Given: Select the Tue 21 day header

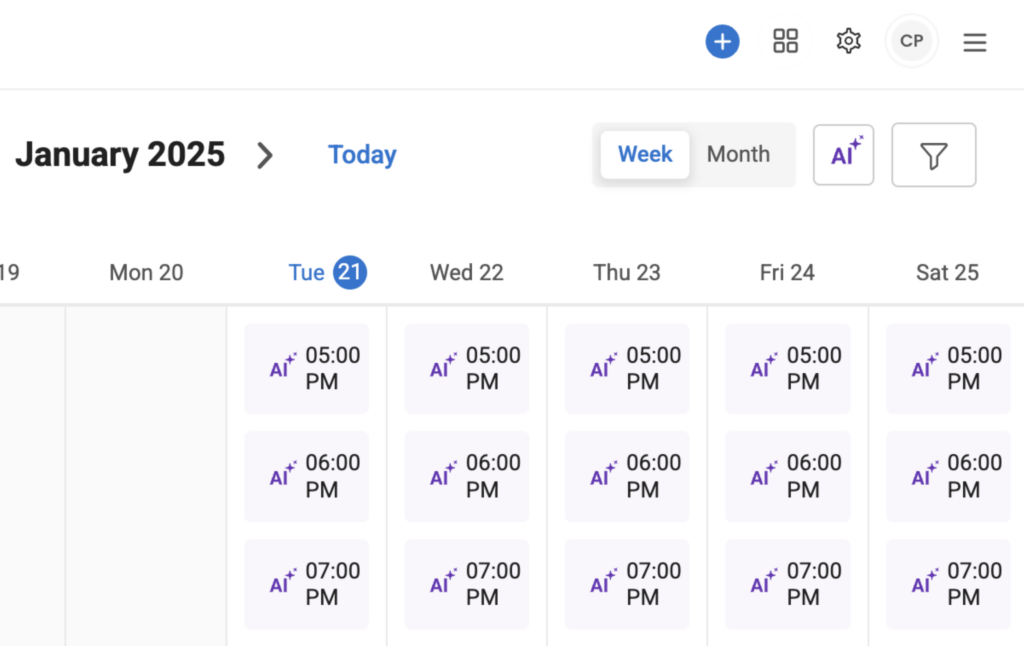Looking at the screenshot, I should tap(327, 272).
